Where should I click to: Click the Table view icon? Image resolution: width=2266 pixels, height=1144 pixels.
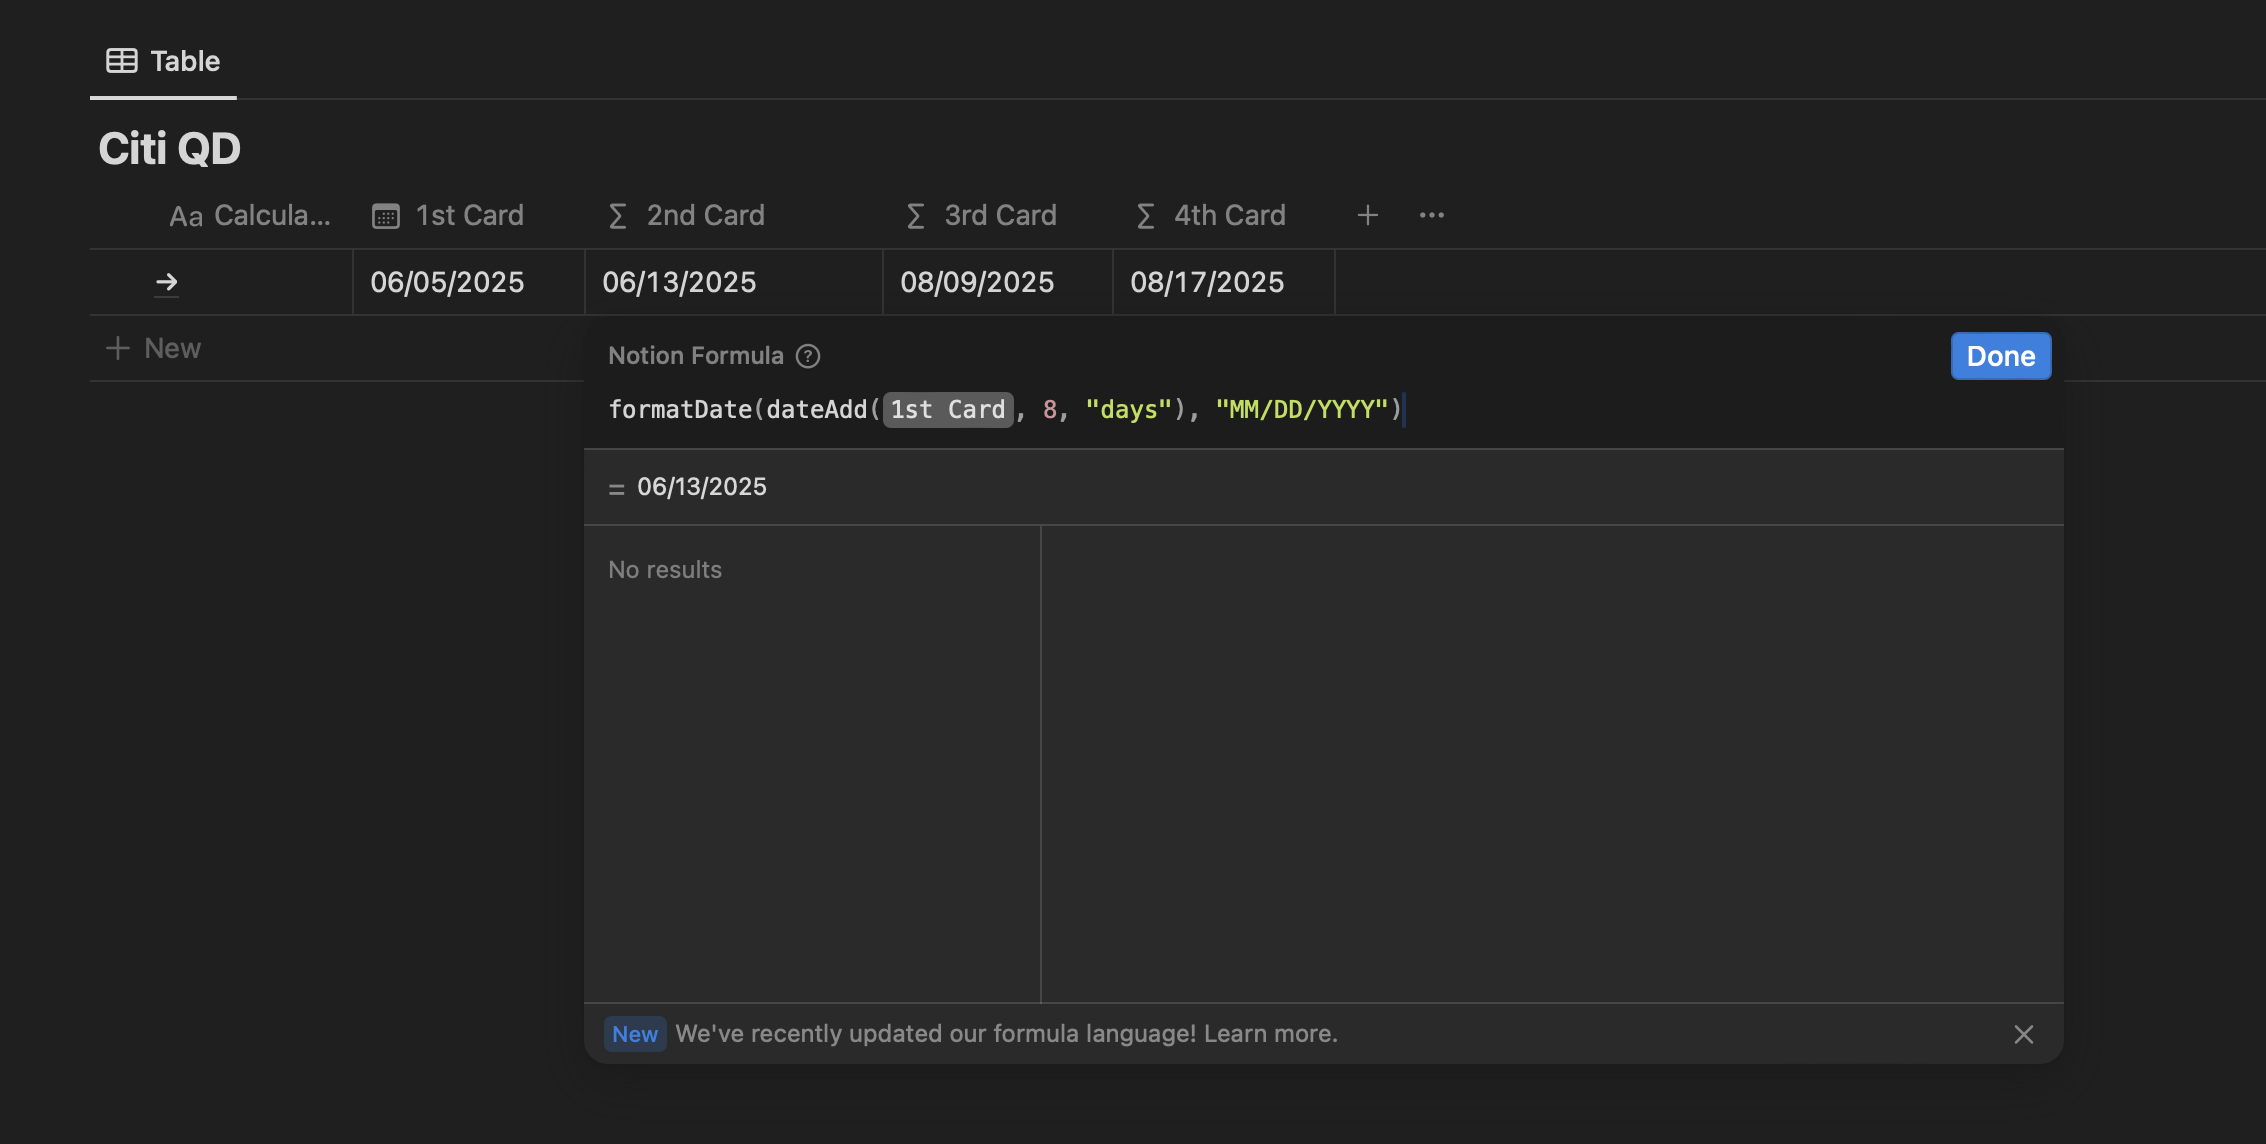pyautogui.click(x=122, y=61)
